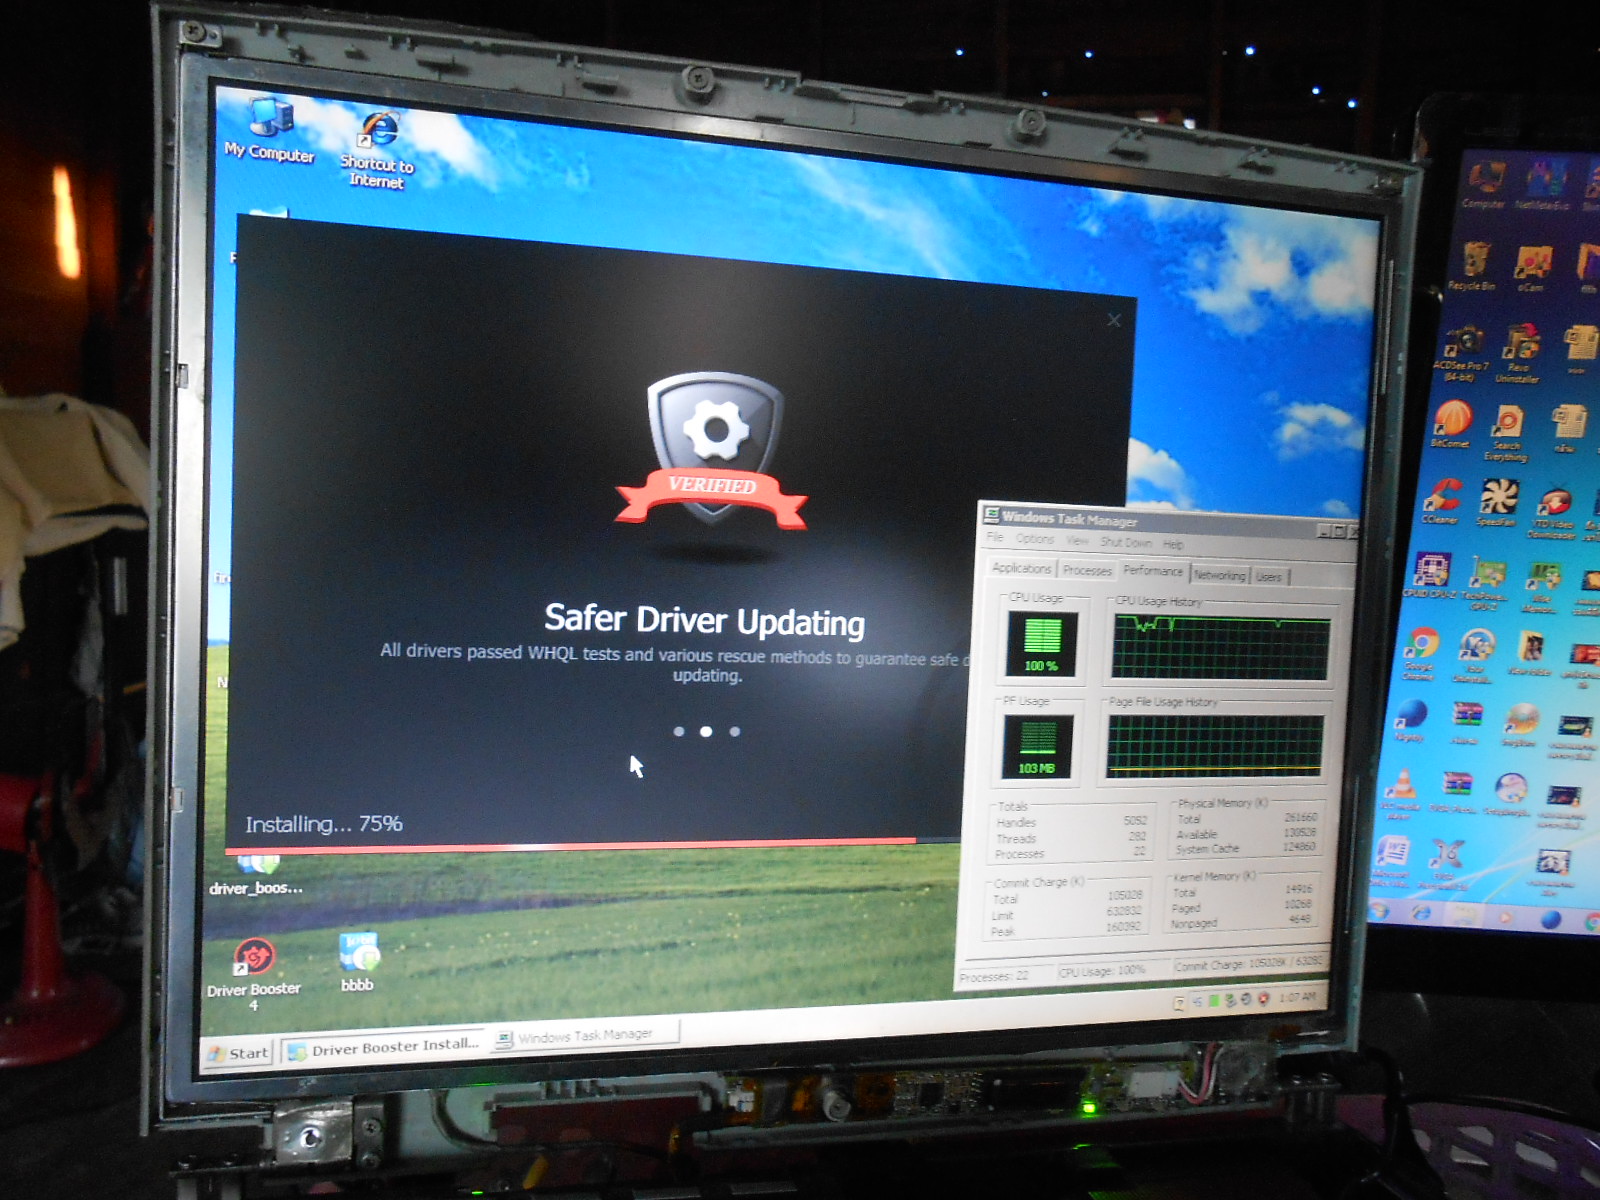The height and width of the screenshot is (1200, 1600).
Task: Open the driver_boos... installer file icon
Action: (x=256, y=875)
